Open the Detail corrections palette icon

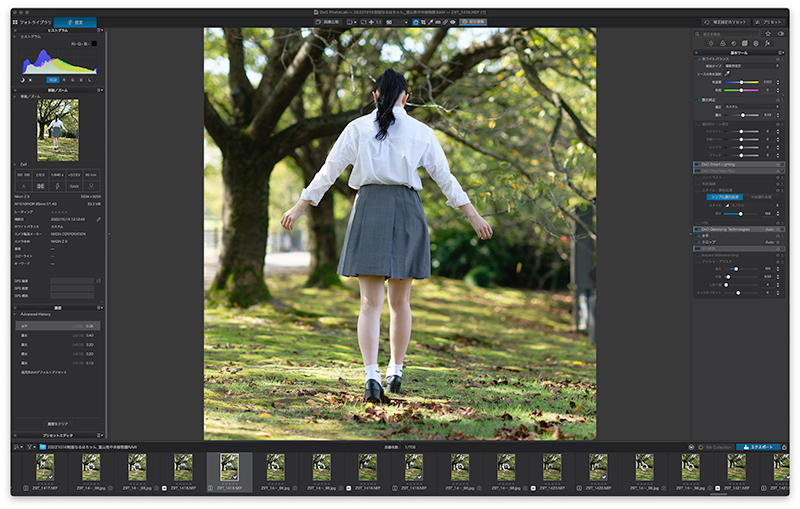coord(734,43)
